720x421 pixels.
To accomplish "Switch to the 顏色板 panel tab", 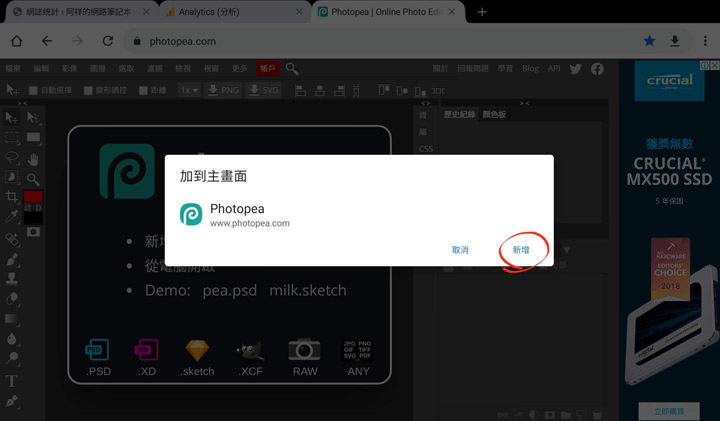I will 494,114.
